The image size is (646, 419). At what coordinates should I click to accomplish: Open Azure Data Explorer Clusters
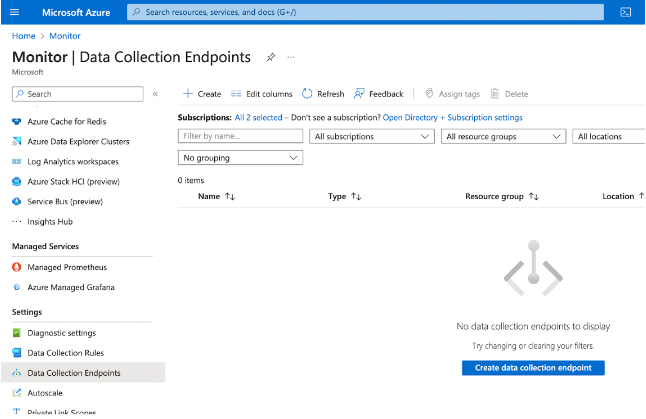tap(78, 141)
